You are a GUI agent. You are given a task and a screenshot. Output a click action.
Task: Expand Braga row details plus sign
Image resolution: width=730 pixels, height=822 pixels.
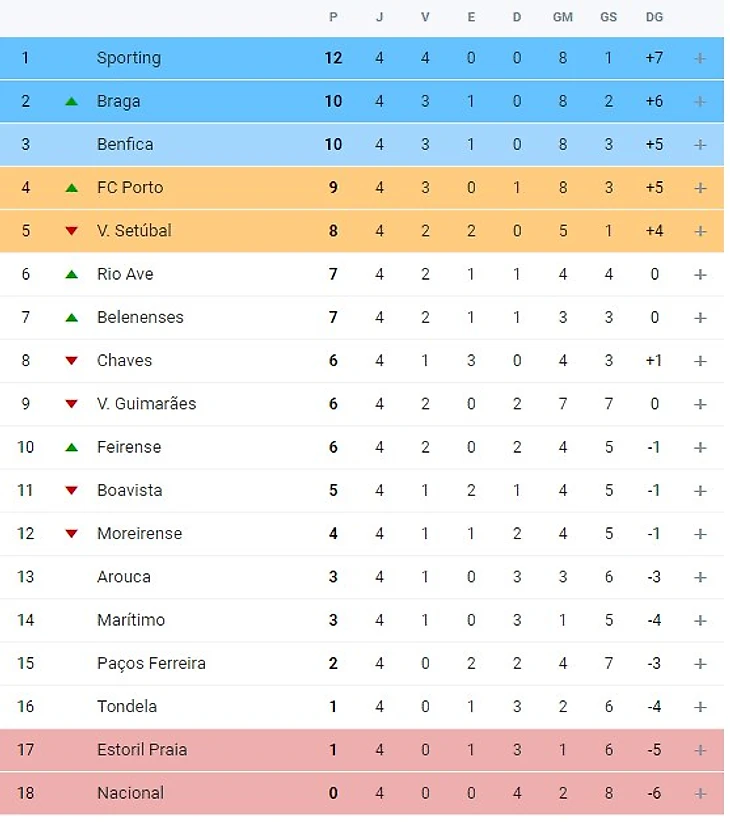(700, 101)
